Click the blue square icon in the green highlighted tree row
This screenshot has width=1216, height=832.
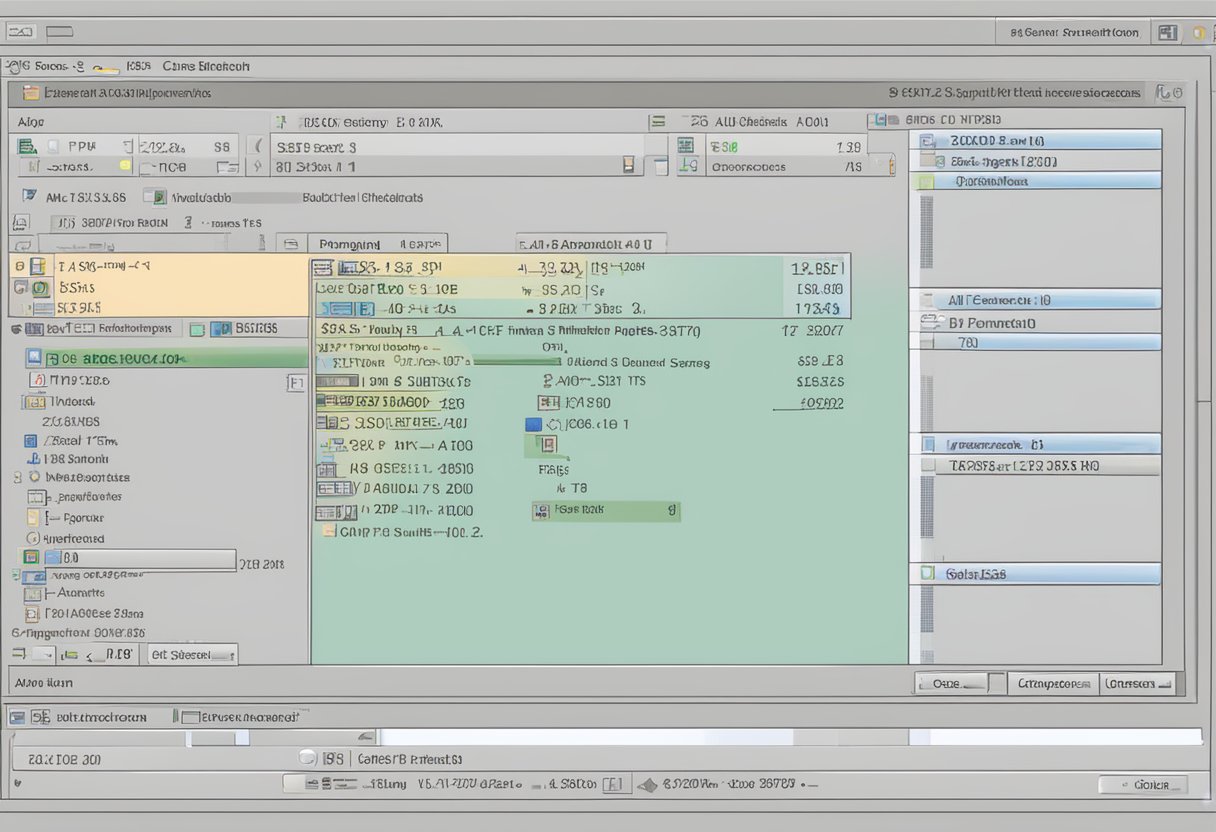coord(35,357)
